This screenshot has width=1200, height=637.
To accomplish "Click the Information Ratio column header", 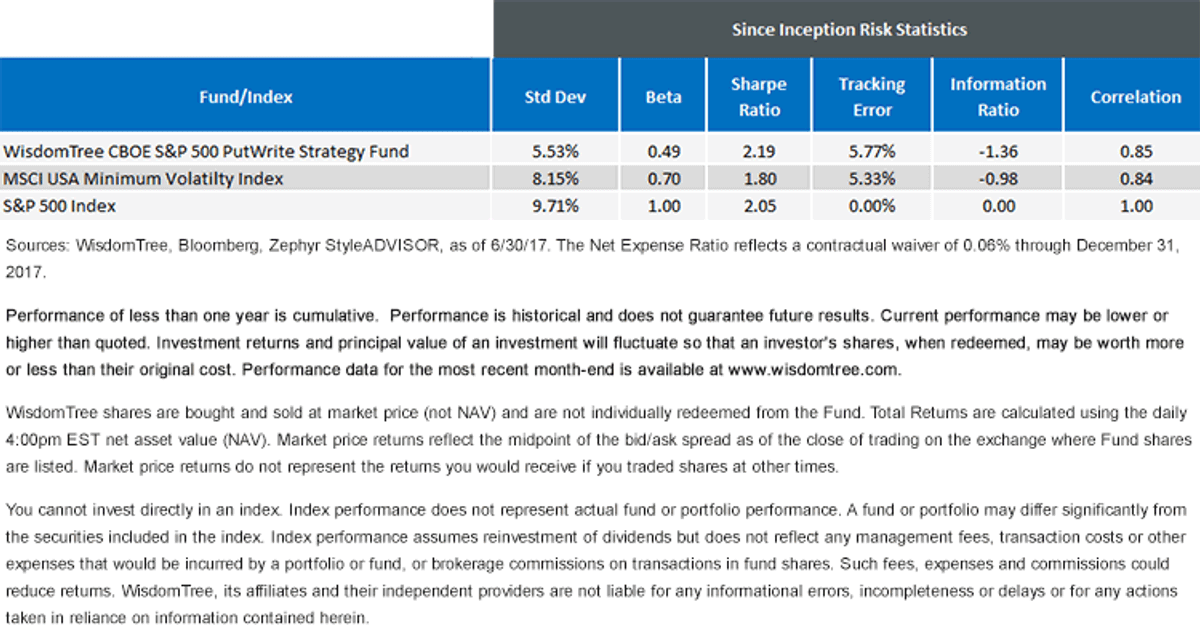I will pos(997,97).
